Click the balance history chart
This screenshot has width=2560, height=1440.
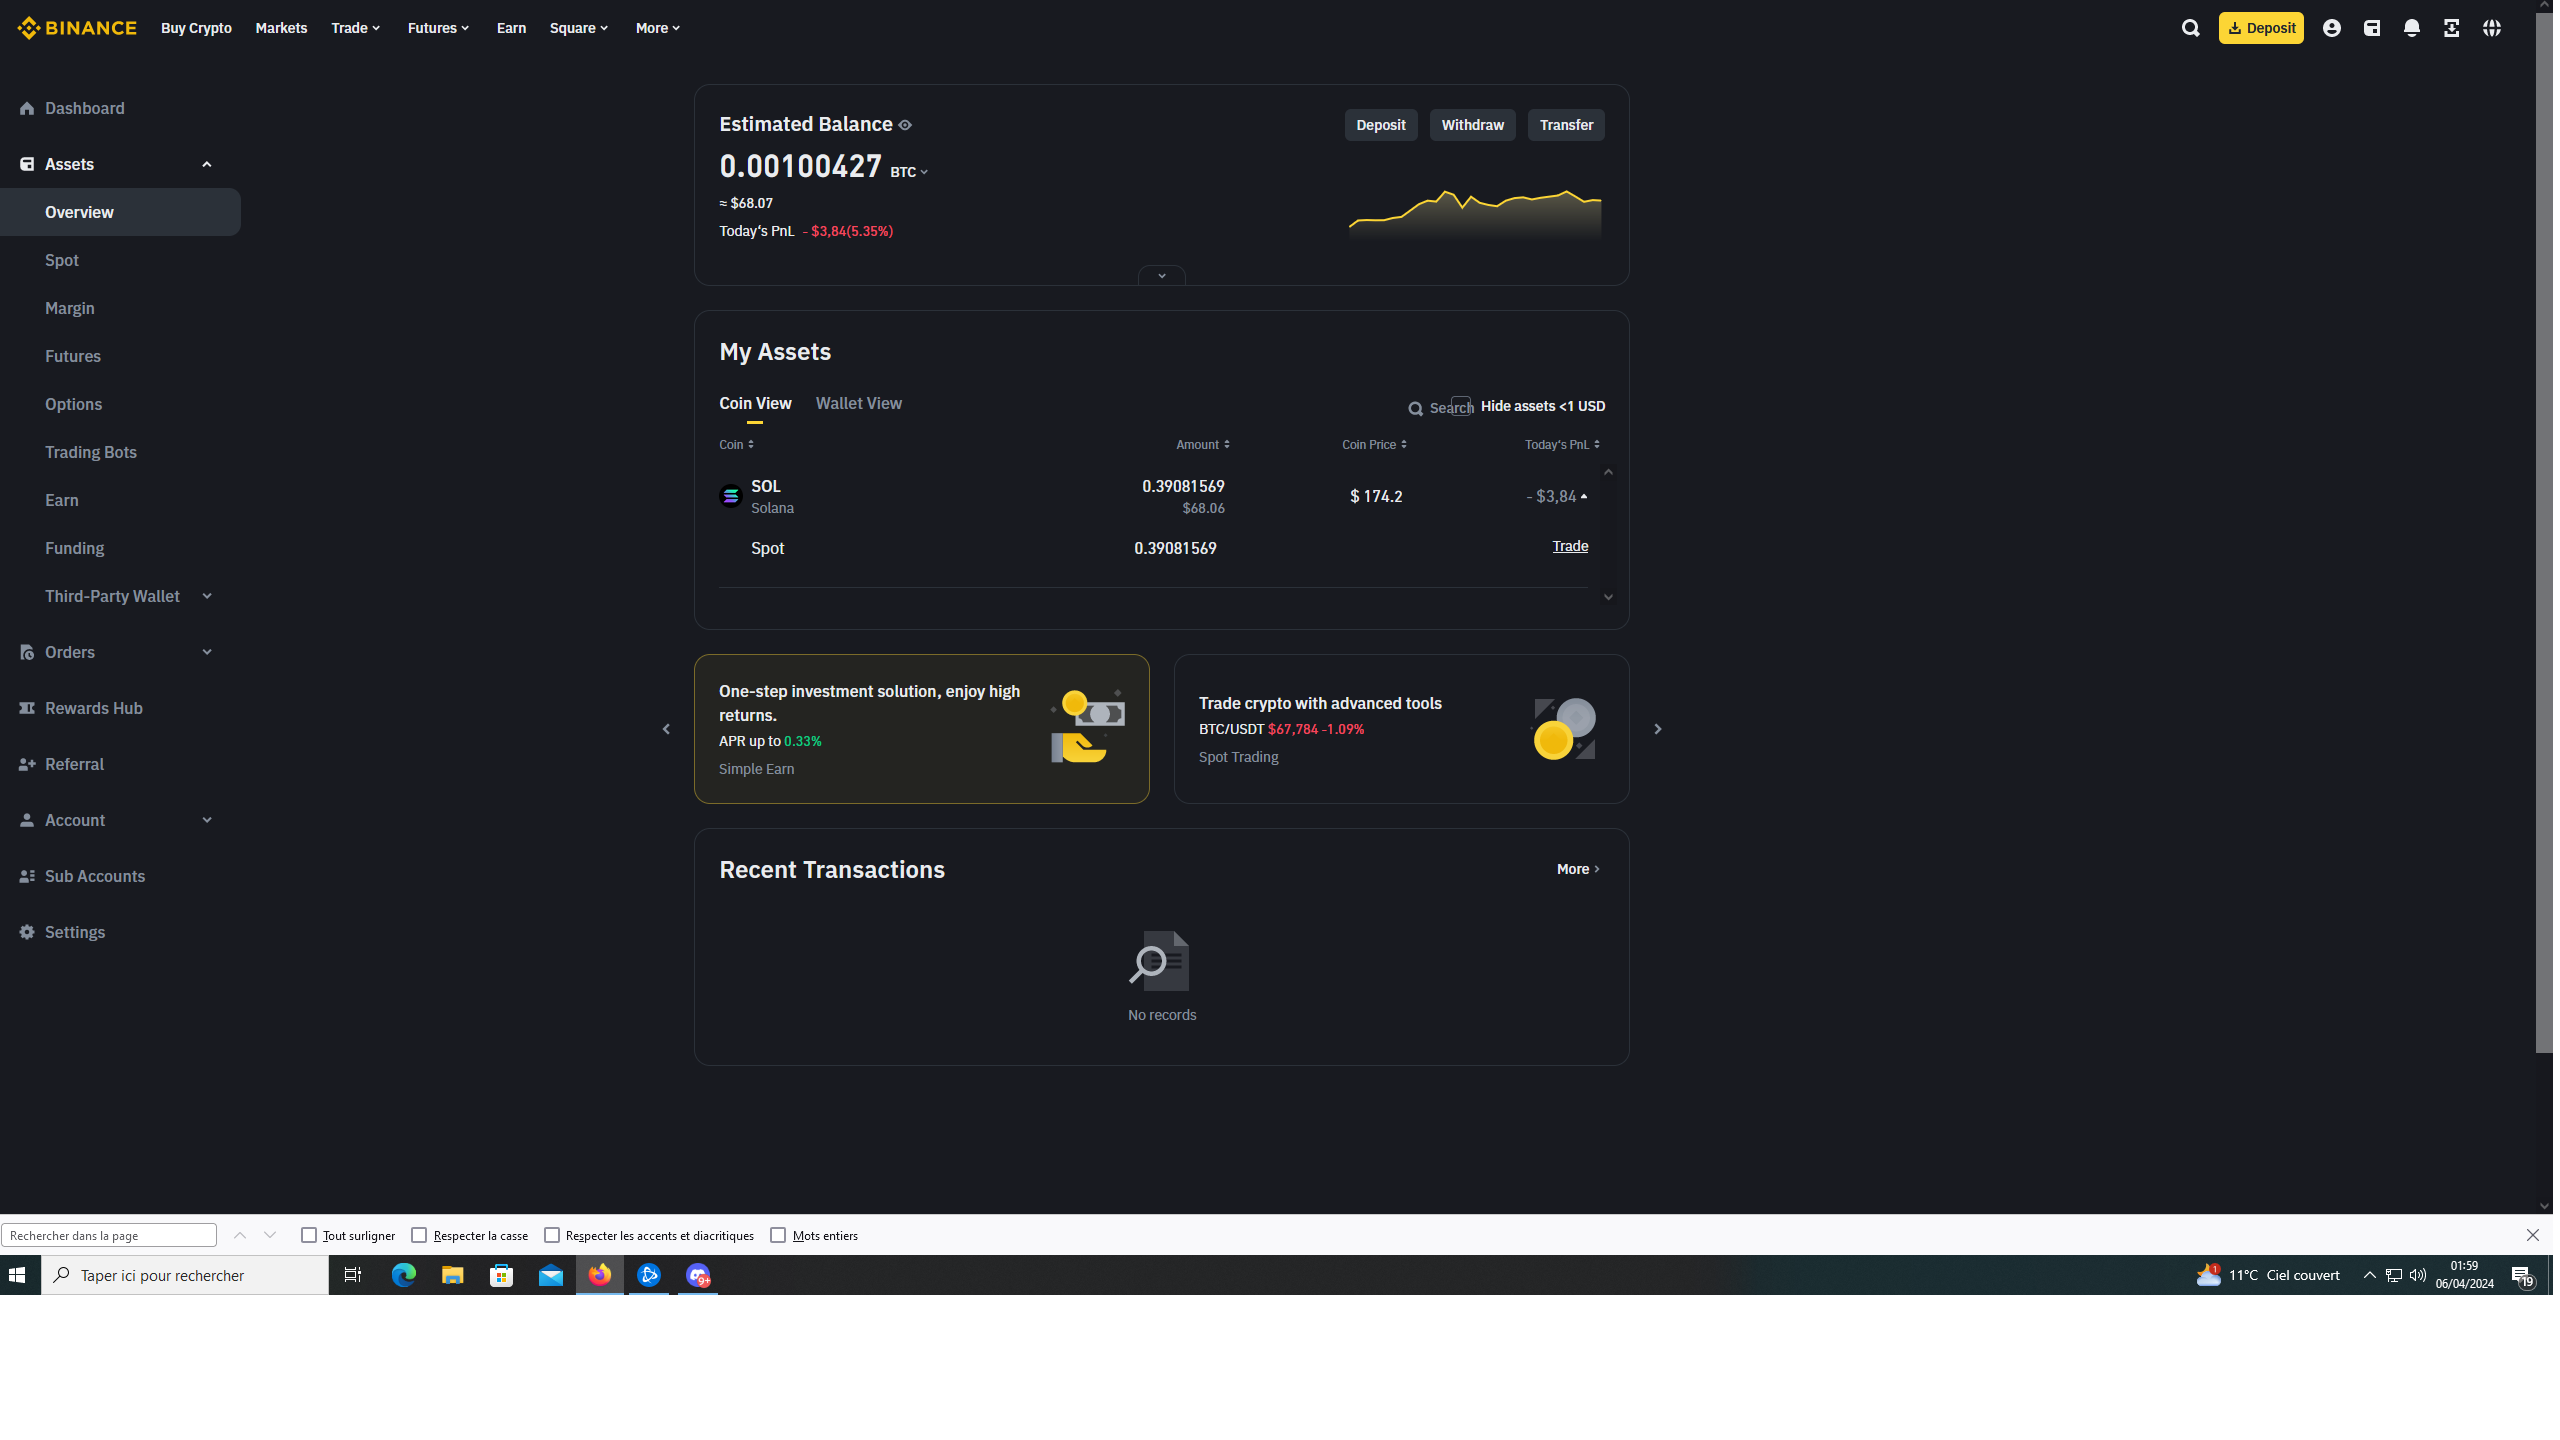pyautogui.click(x=1475, y=212)
